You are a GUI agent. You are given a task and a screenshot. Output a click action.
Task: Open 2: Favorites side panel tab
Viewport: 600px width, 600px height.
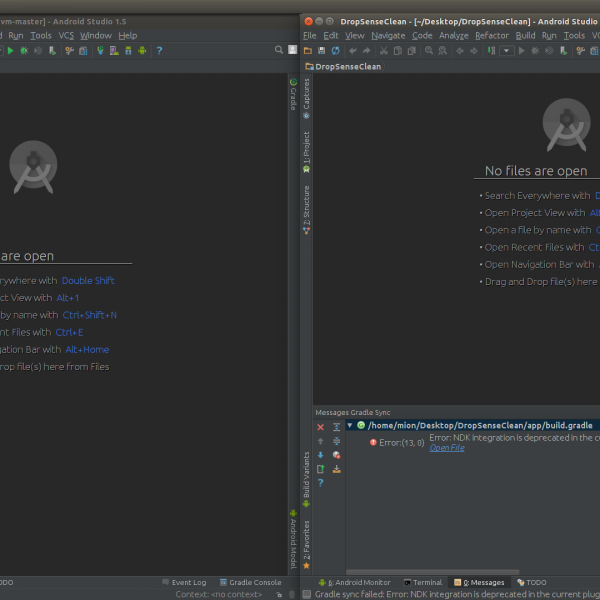pyautogui.click(x=307, y=544)
